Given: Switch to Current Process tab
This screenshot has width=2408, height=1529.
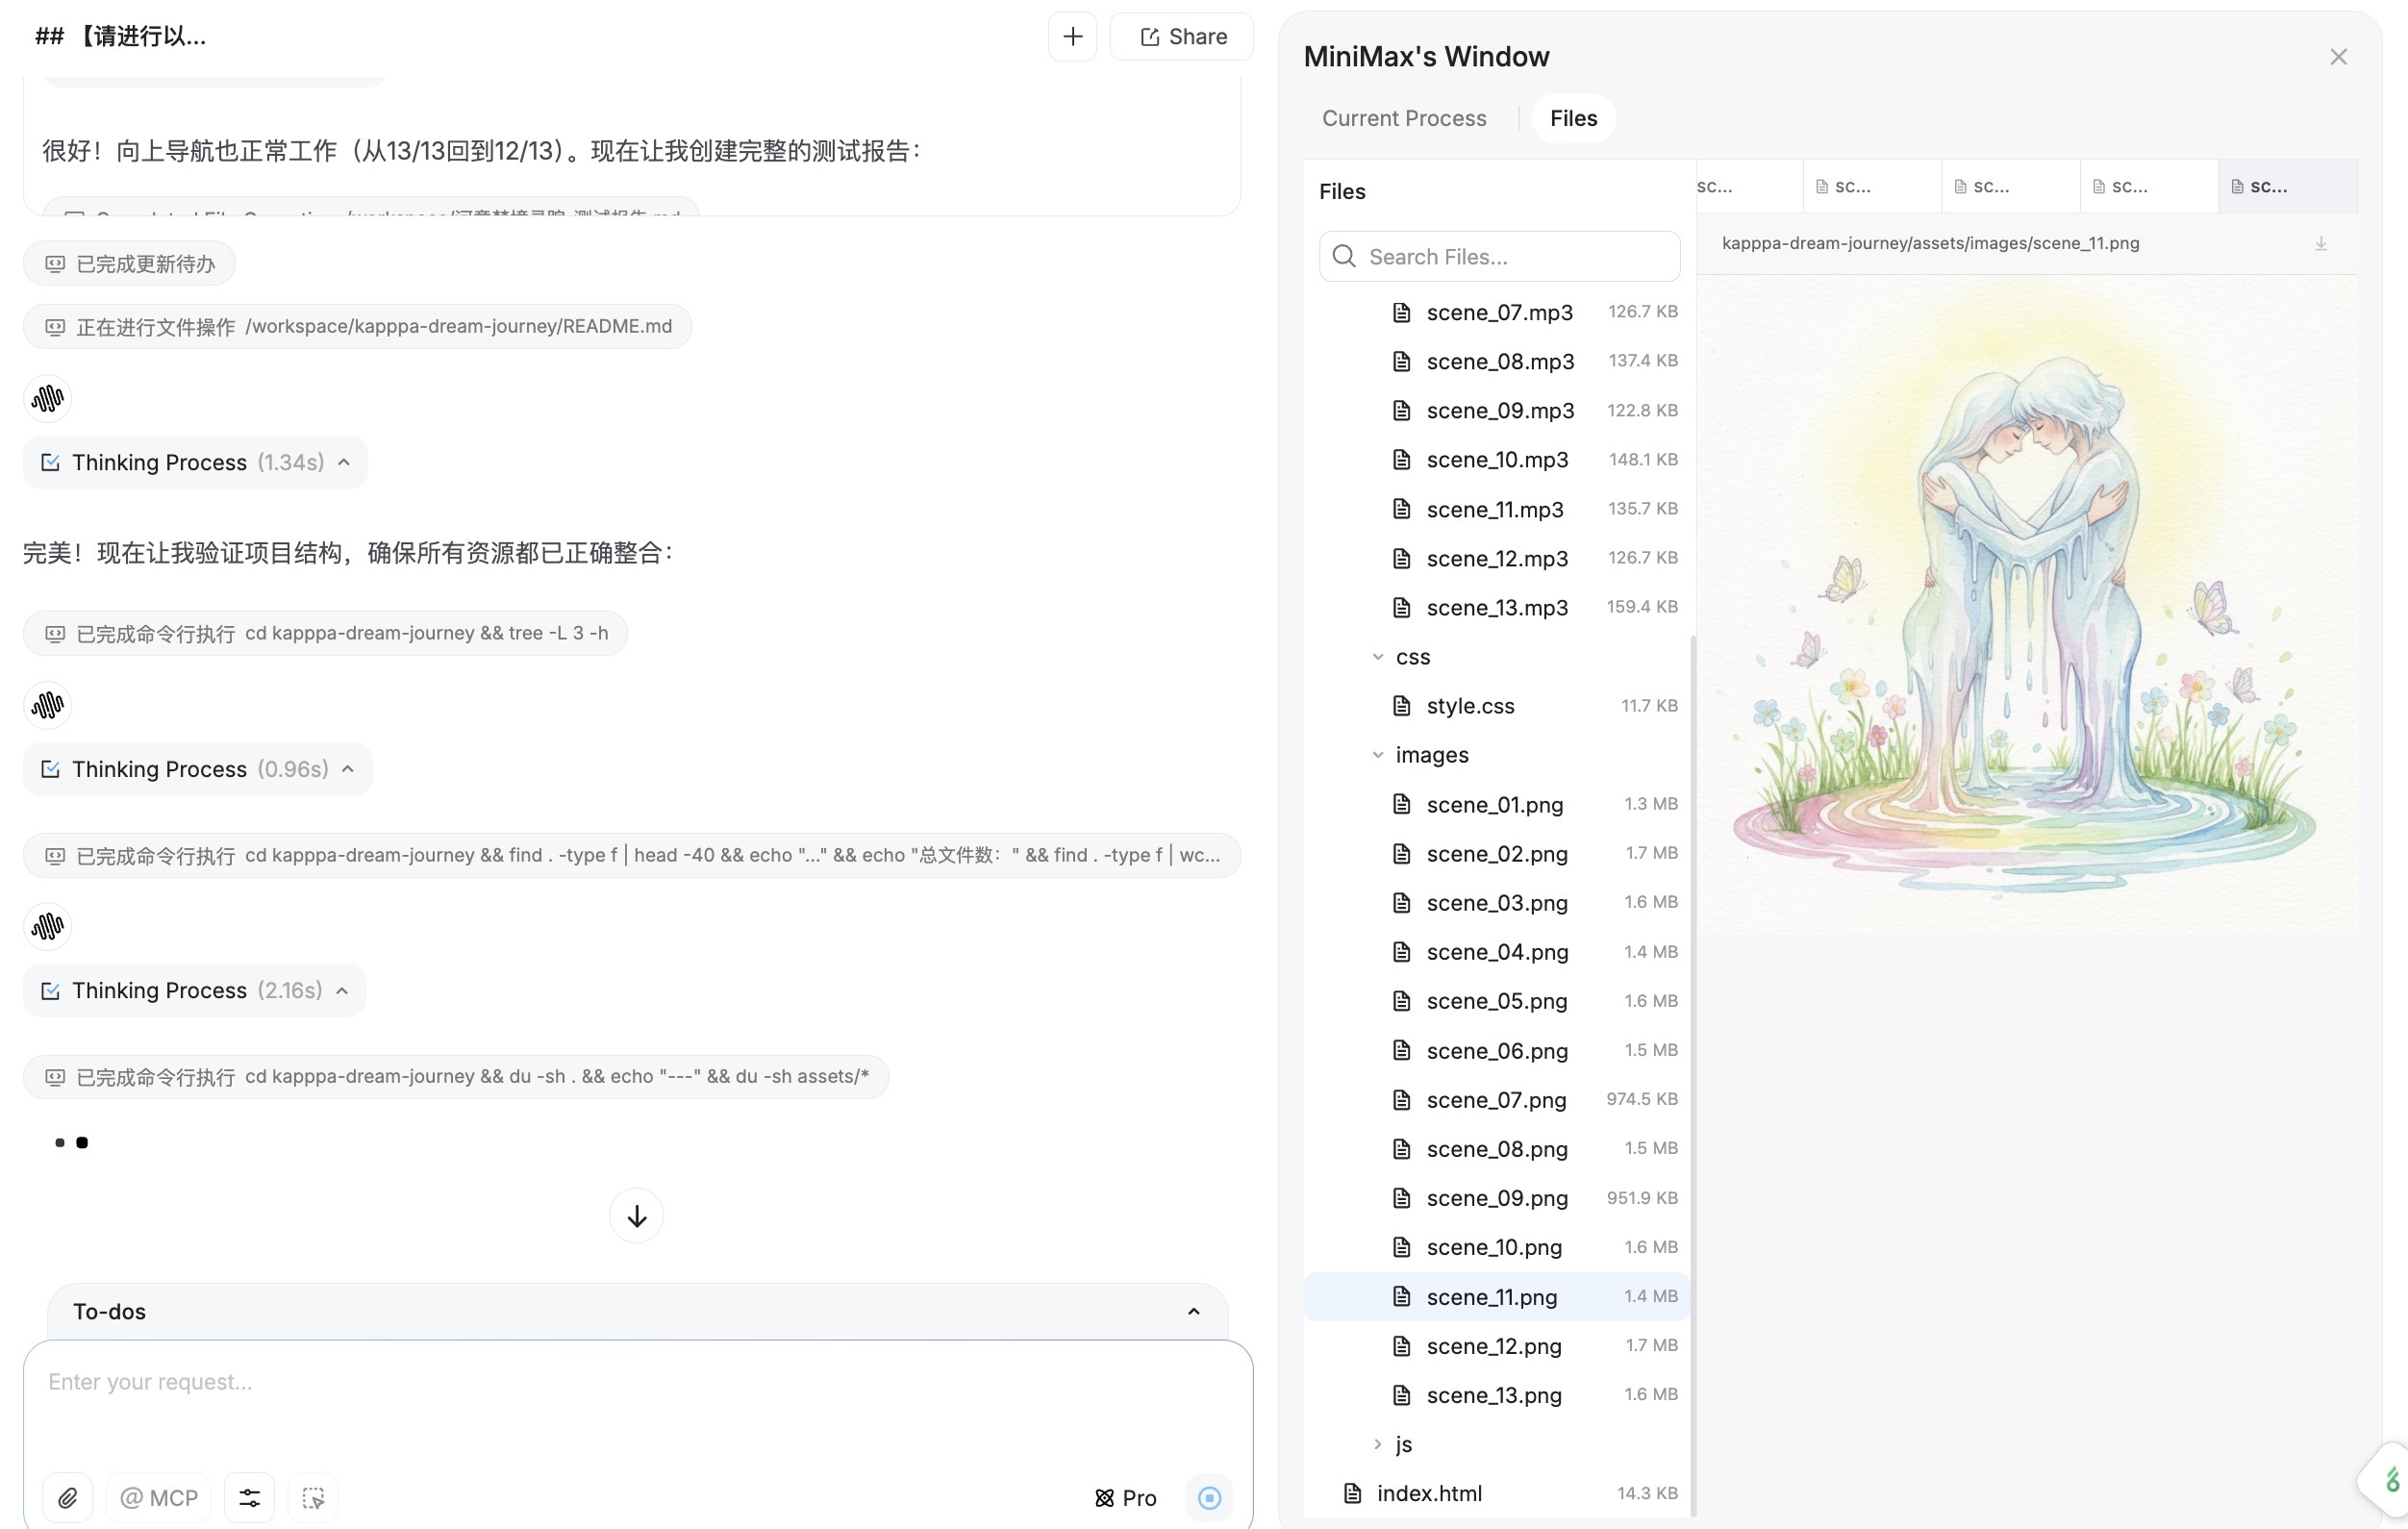Looking at the screenshot, I should point(1403,118).
